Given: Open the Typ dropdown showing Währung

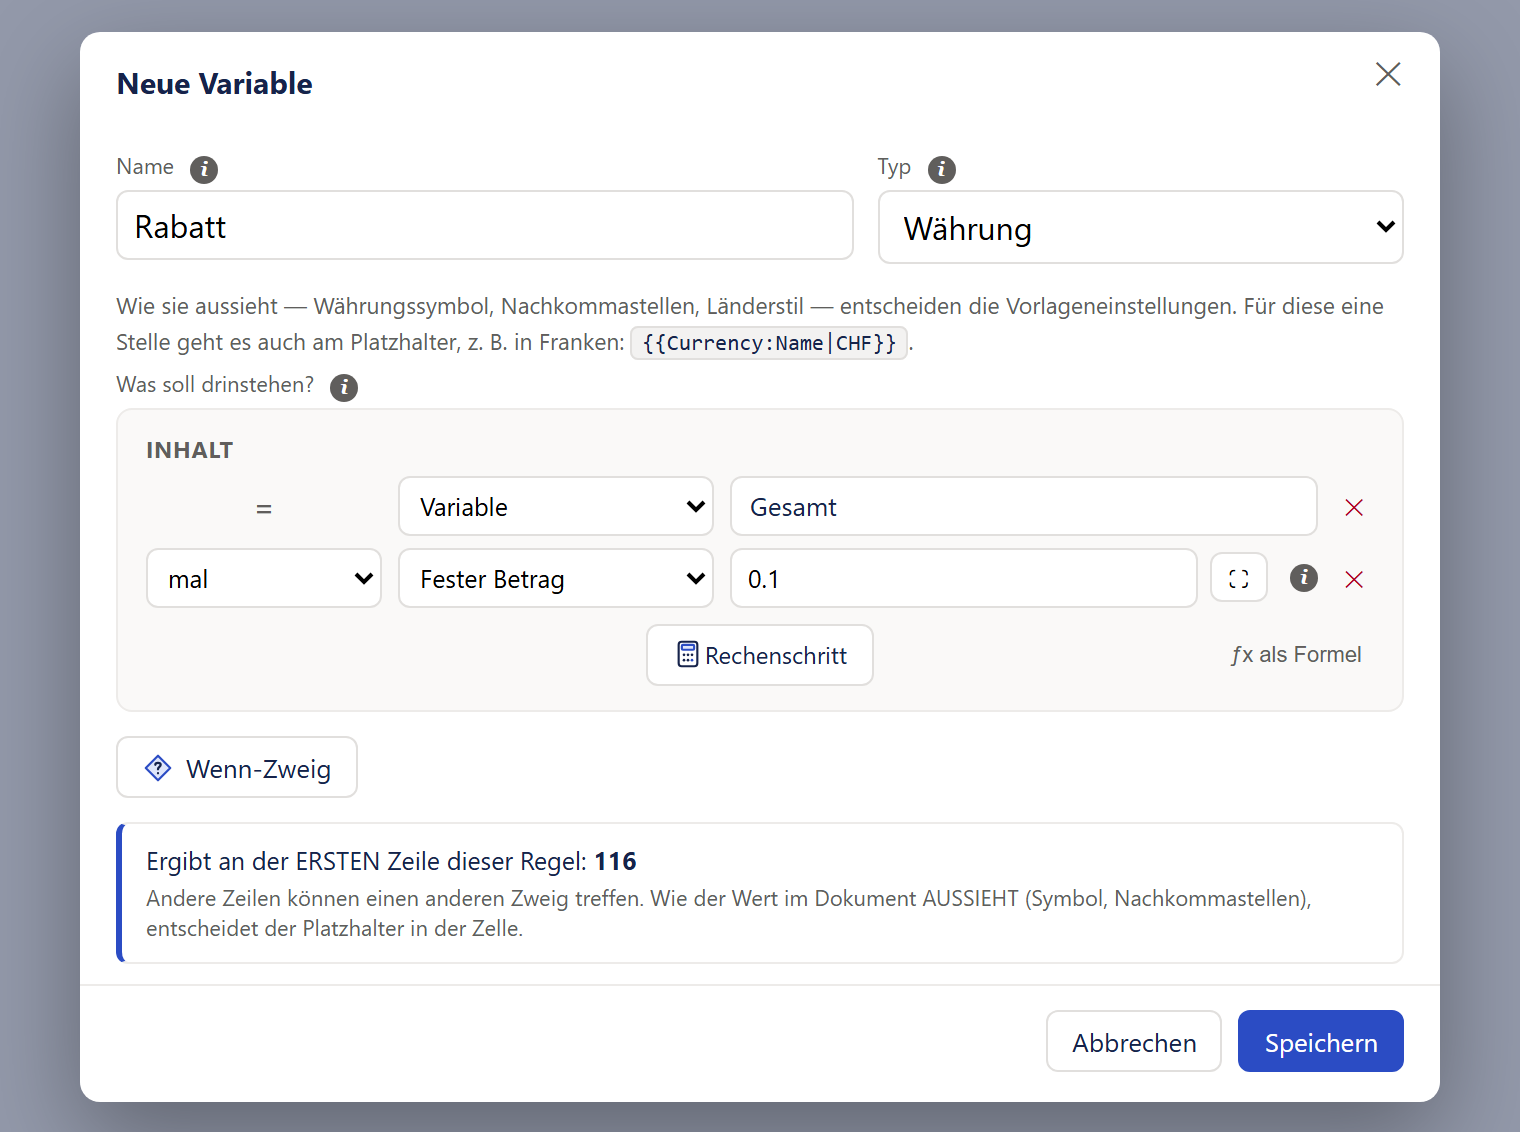Looking at the screenshot, I should point(1140,227).
